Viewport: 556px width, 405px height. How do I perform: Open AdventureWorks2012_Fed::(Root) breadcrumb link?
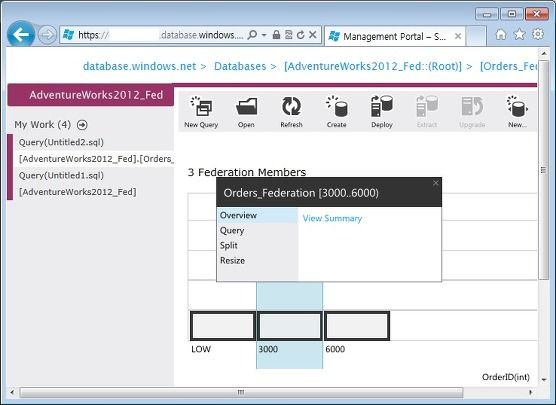373,66
